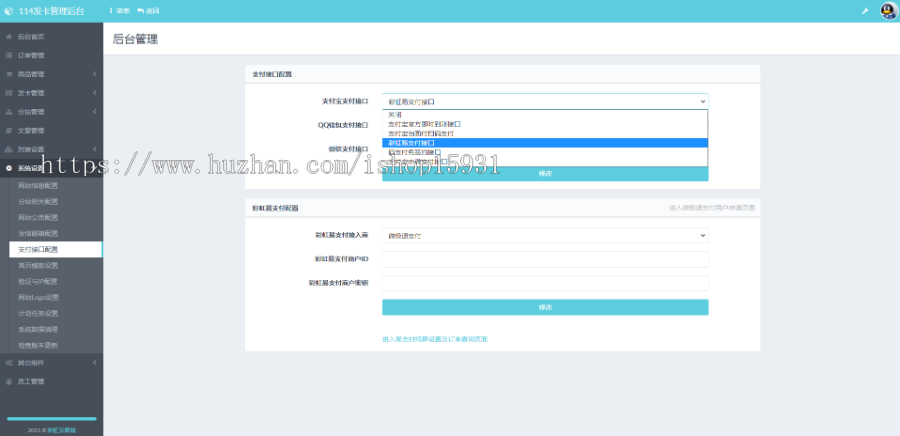Click the 分站管理 sitemap icon
This screenshot has width=900, height=436.
[x=9, y=111]
